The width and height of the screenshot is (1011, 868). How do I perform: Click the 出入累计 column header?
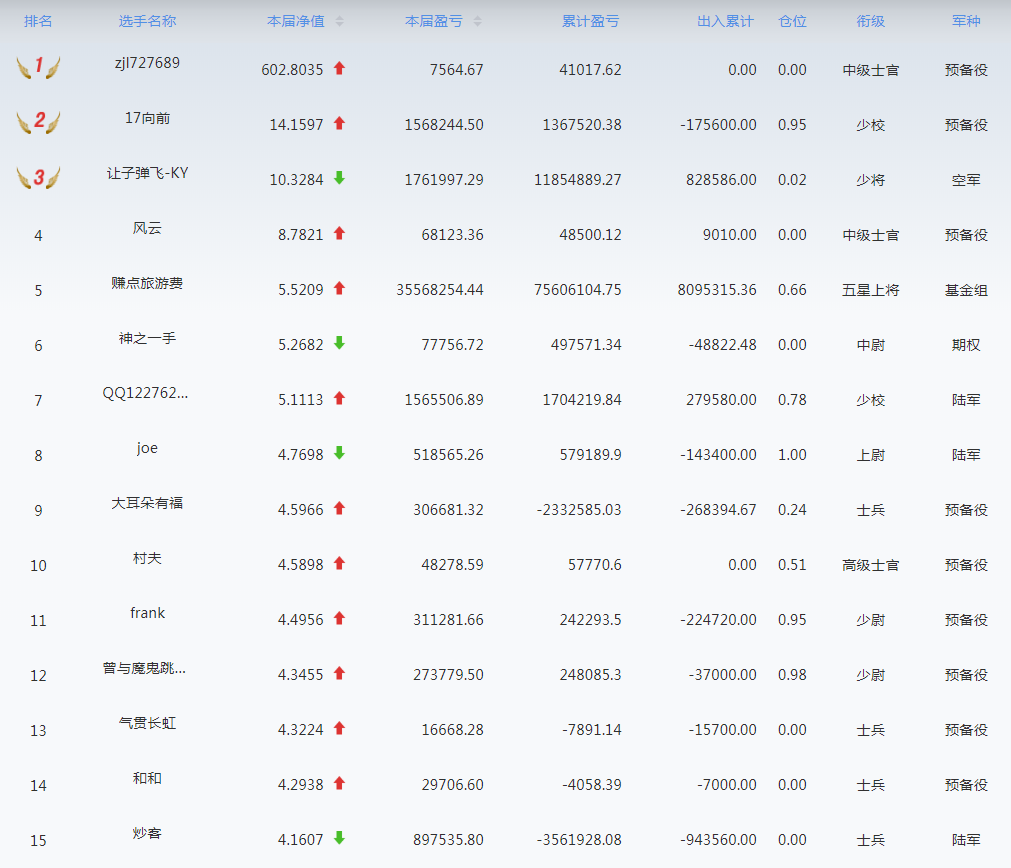(x=725, y=21)
